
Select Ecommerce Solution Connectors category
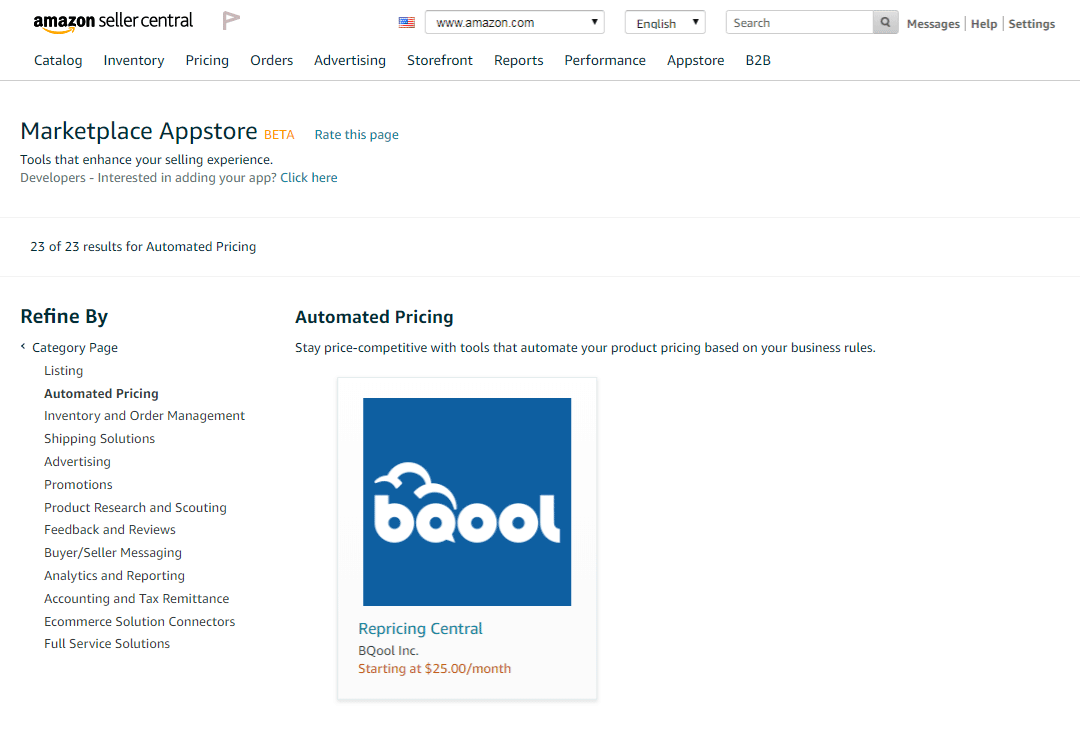[x=139, y=621]
